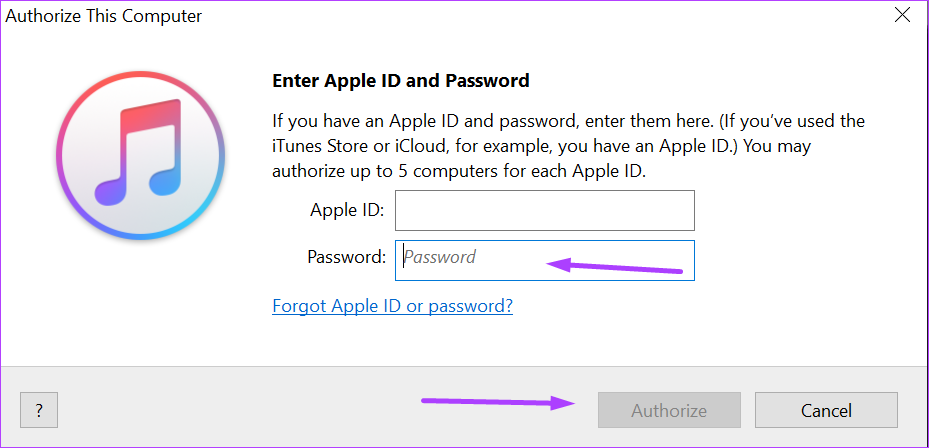Click the grayed Password placeholder text
The width and height of the screenshot is (929, 448).
tap(440, 257)
